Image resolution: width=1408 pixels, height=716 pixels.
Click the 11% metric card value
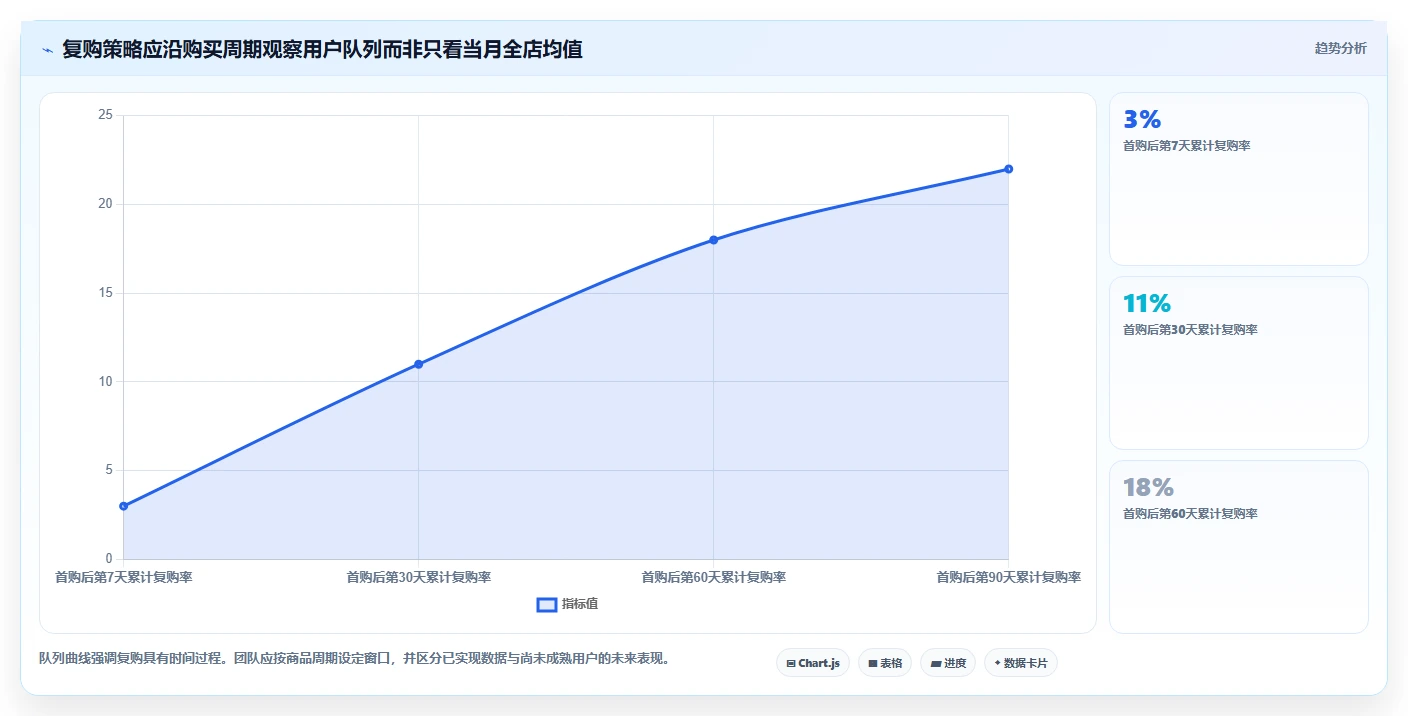tap(1147, 304)
